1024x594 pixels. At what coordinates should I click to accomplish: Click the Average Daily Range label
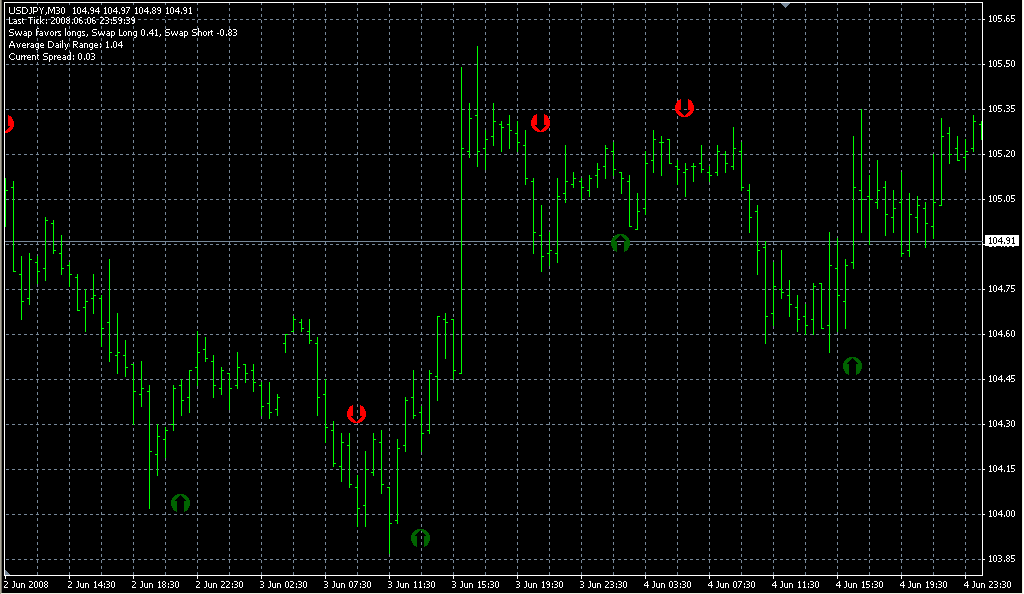65,44
